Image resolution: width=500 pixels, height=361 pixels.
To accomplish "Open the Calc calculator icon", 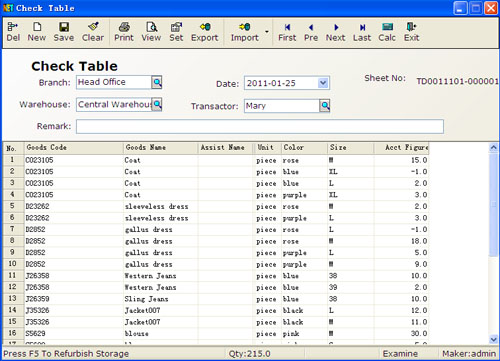I will [387, 32].
